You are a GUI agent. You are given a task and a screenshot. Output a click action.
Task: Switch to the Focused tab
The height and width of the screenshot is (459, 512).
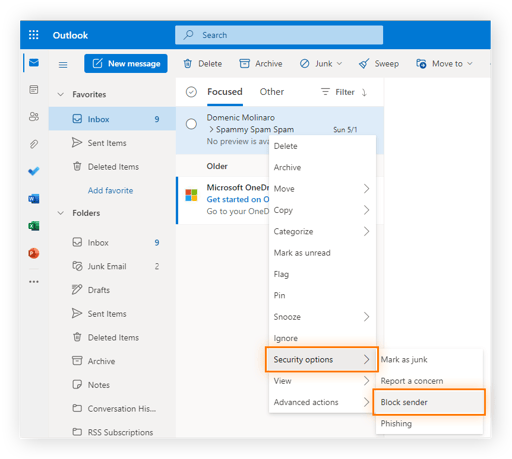[225, 92]
